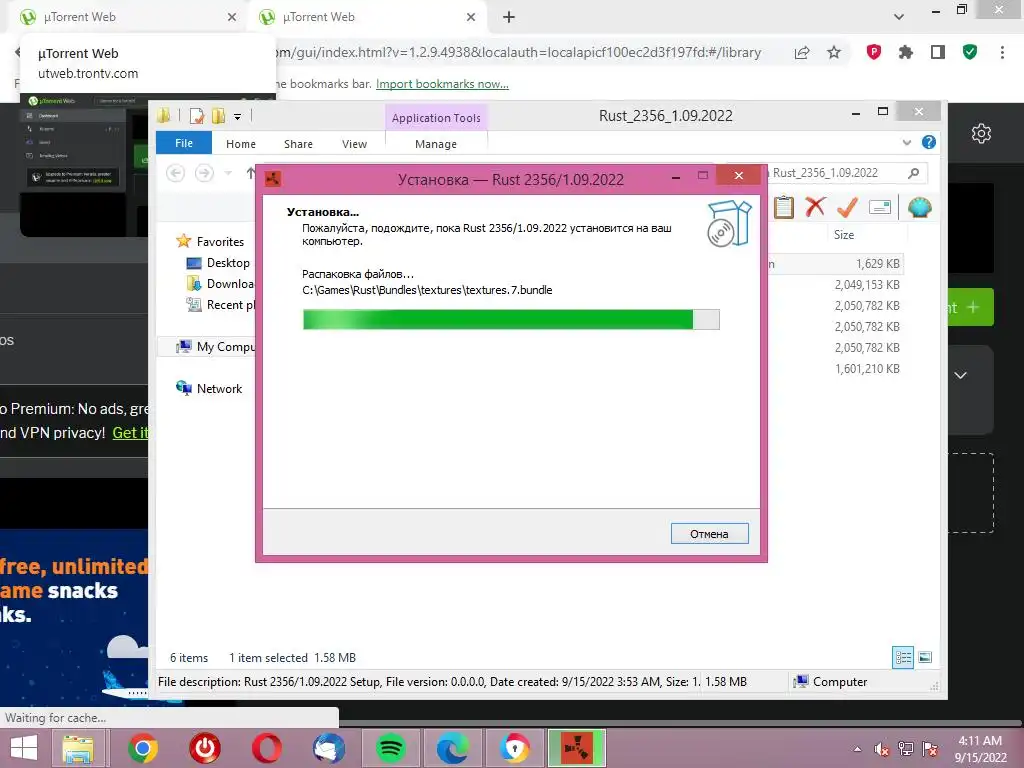Open the quick access toolbar dropdown
Image resolution: width=1024 pixels, height=768 pixels.
tap(237, 117)
